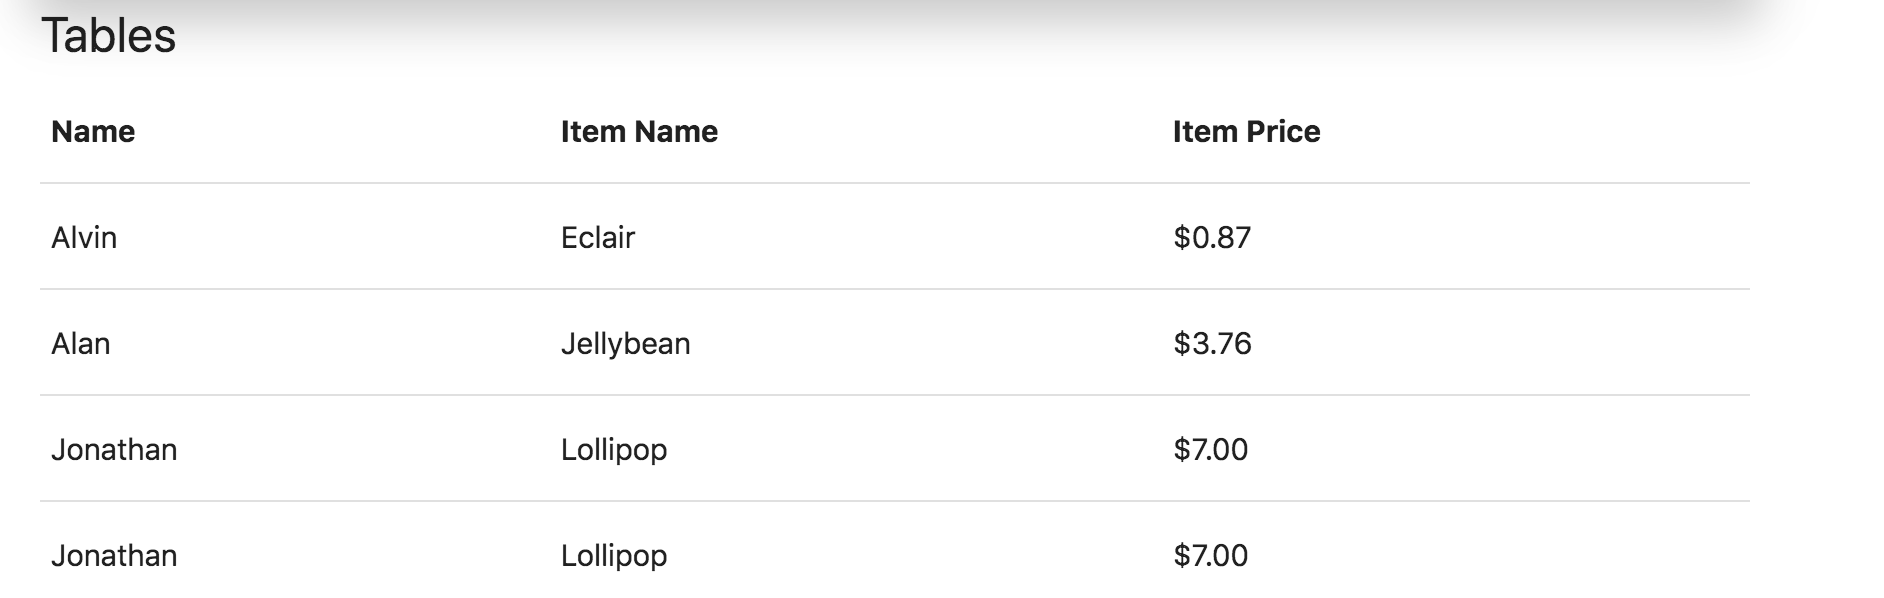
Task: Click the first Jonathan name cell
Action: pyautogui.click(x=114, y=450)
